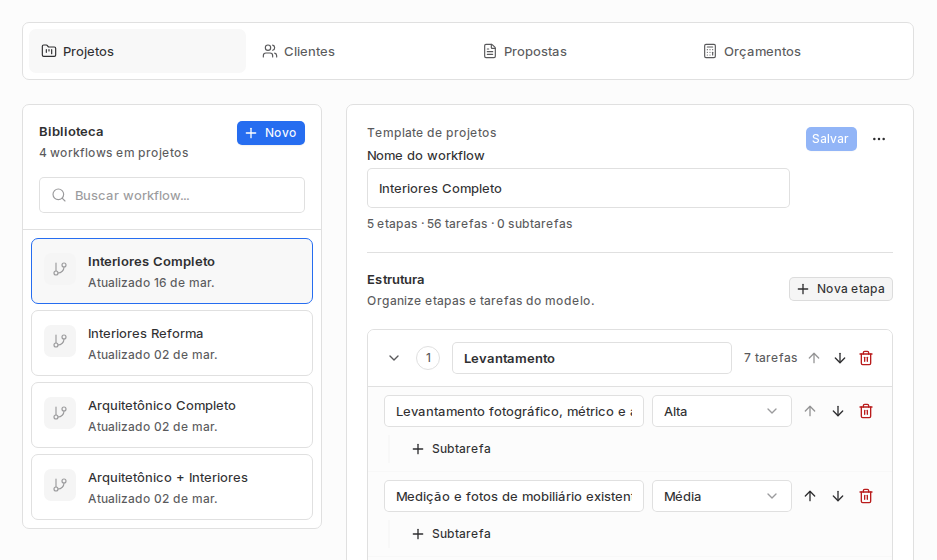The image size is (937, 560).
Task: Move Medição e fotos task down
Action: click(838, 496)
